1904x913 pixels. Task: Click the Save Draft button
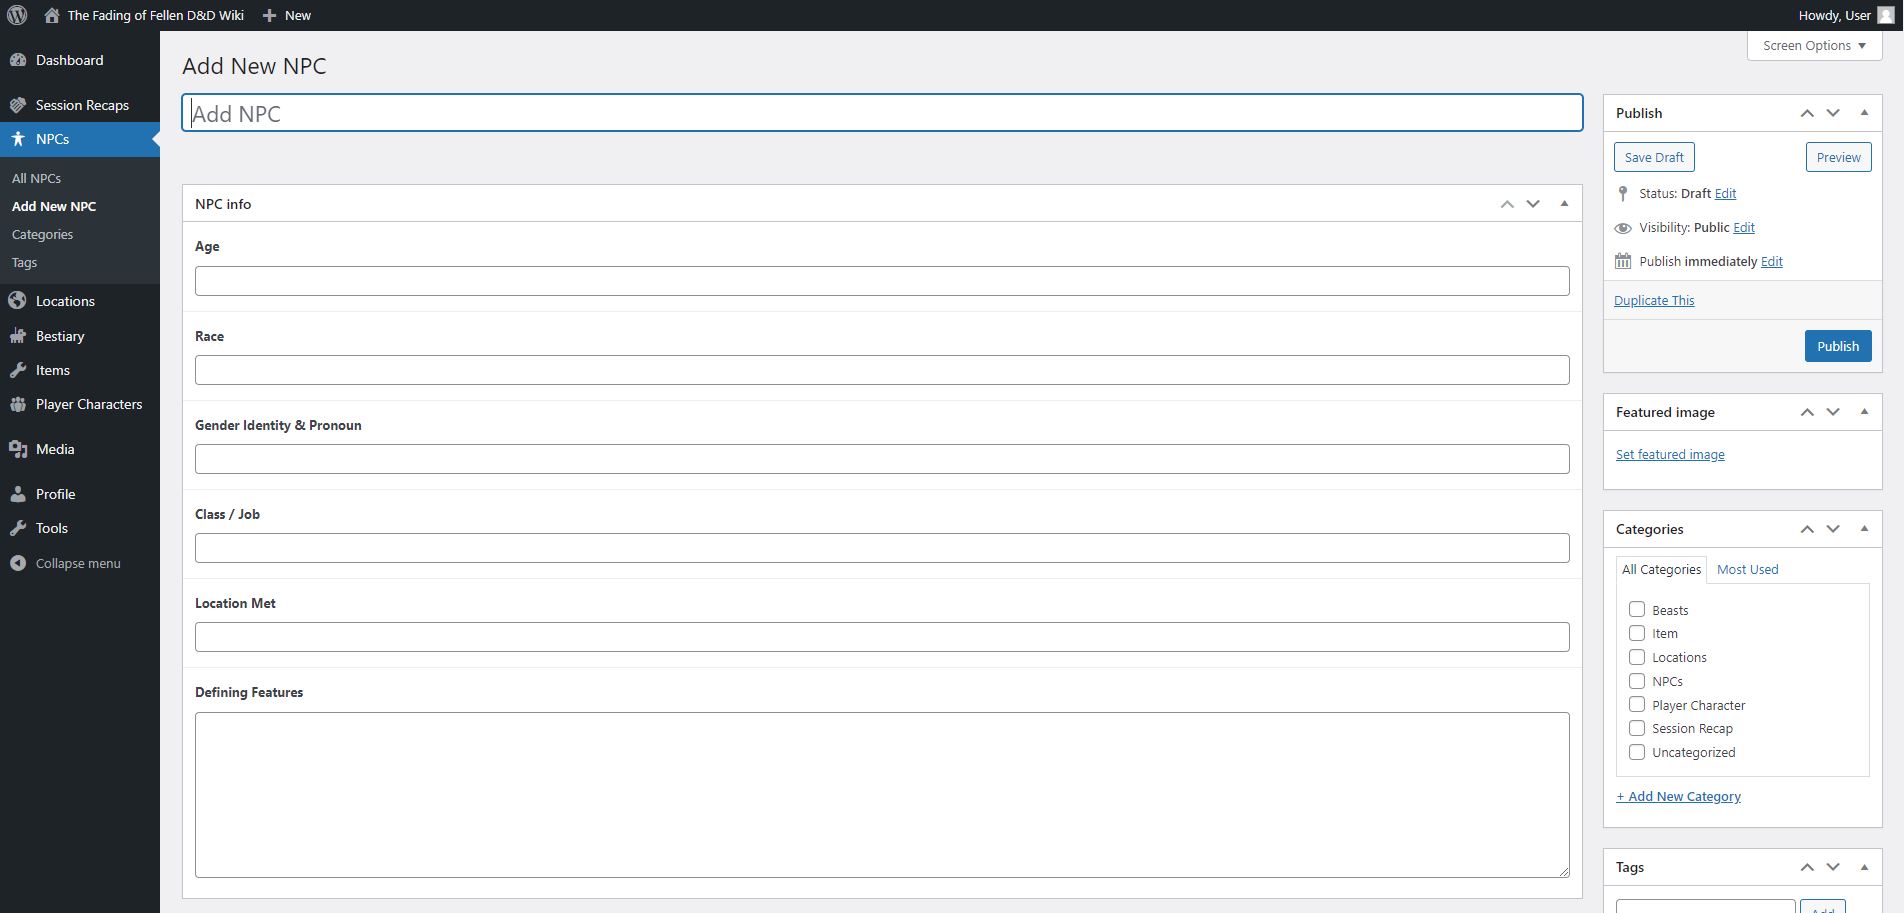(x=1654, y=157)
